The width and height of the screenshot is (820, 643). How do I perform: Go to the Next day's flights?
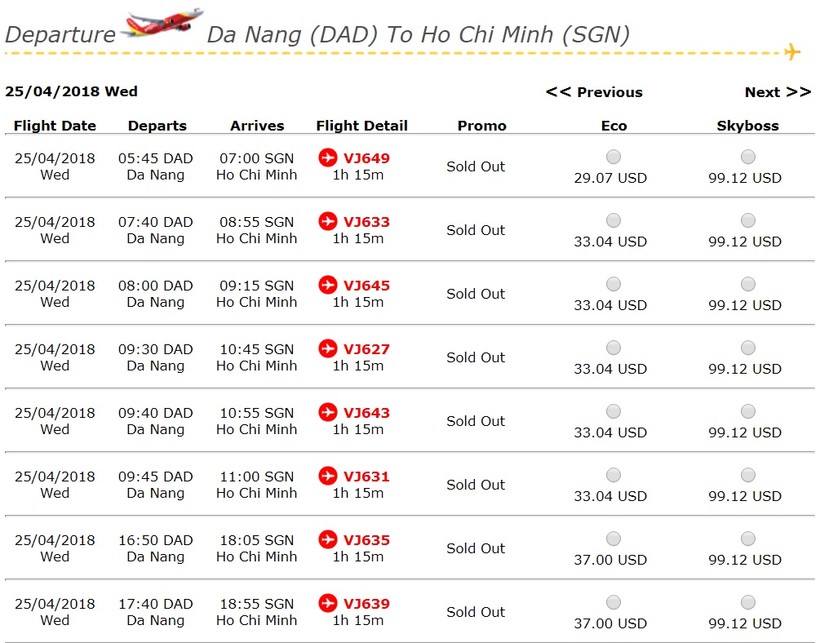click(x=777, y=92)
